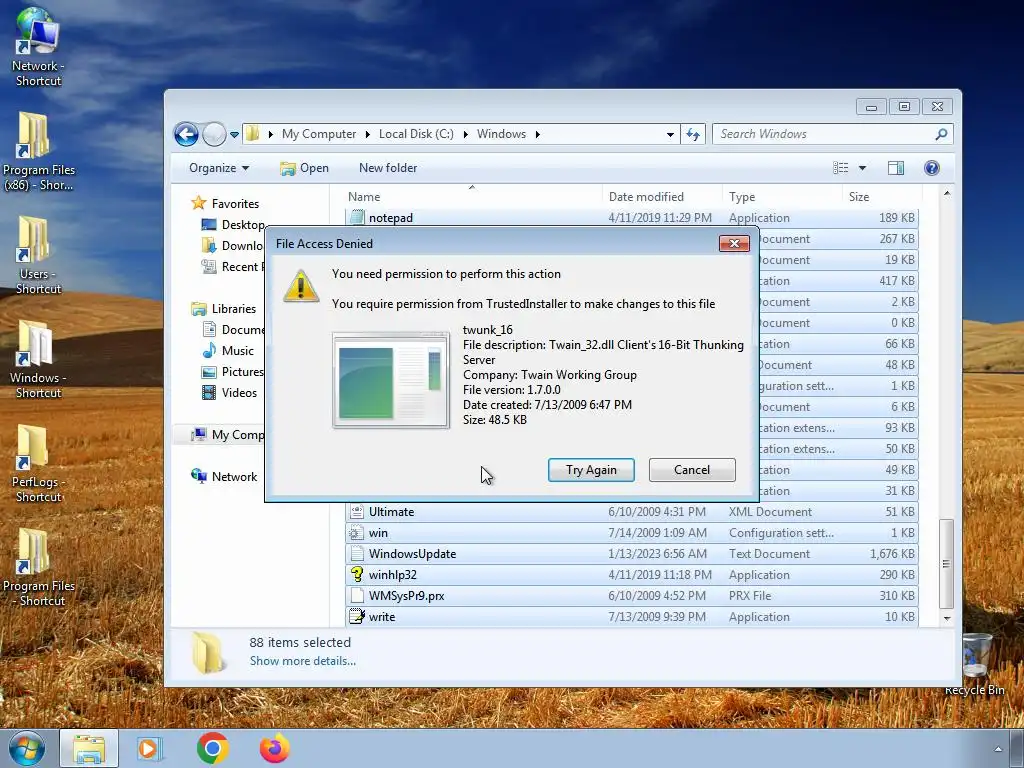
Task: Open the Organize menu
Action: (219, 168)
